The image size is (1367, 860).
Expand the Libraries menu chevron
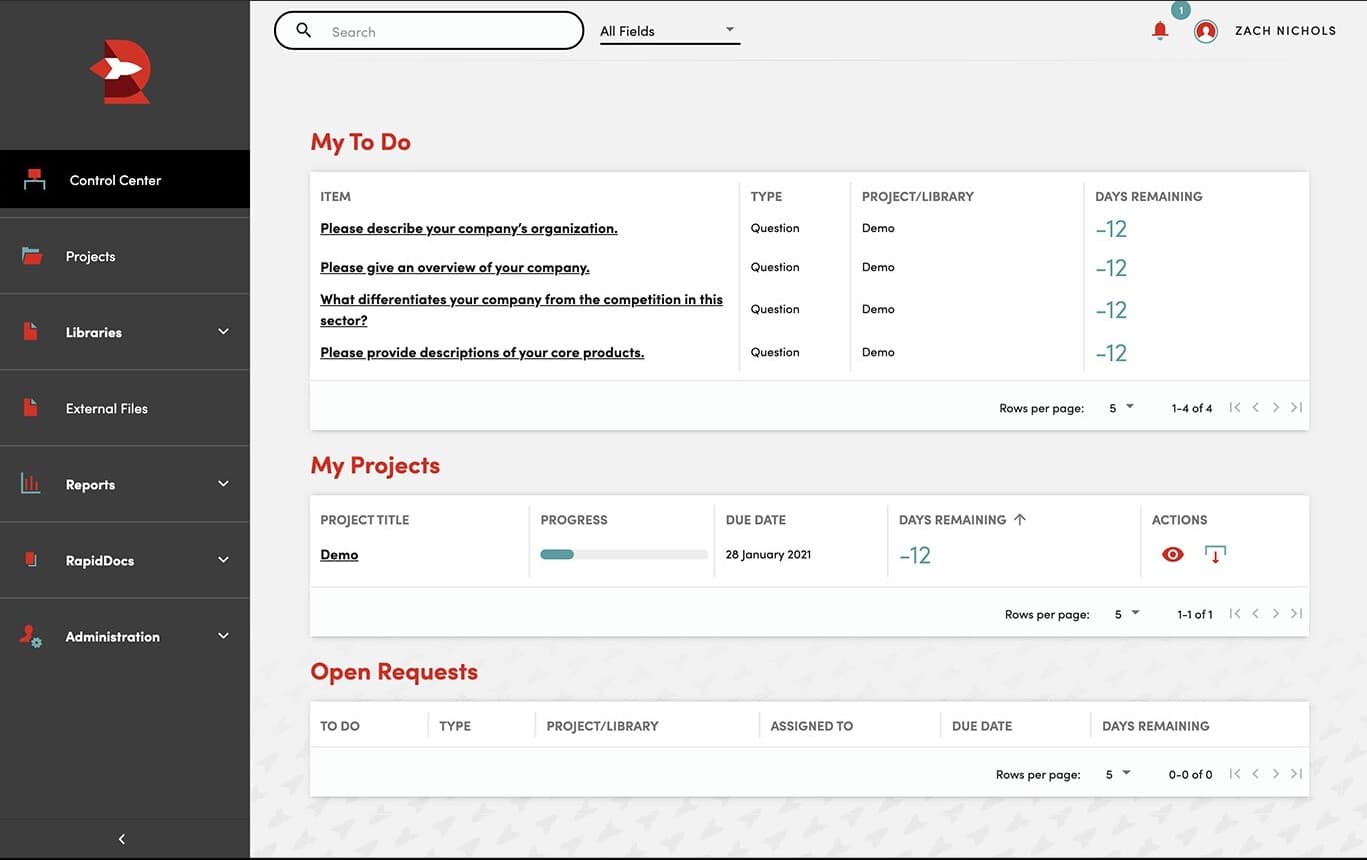click(223, 332)
